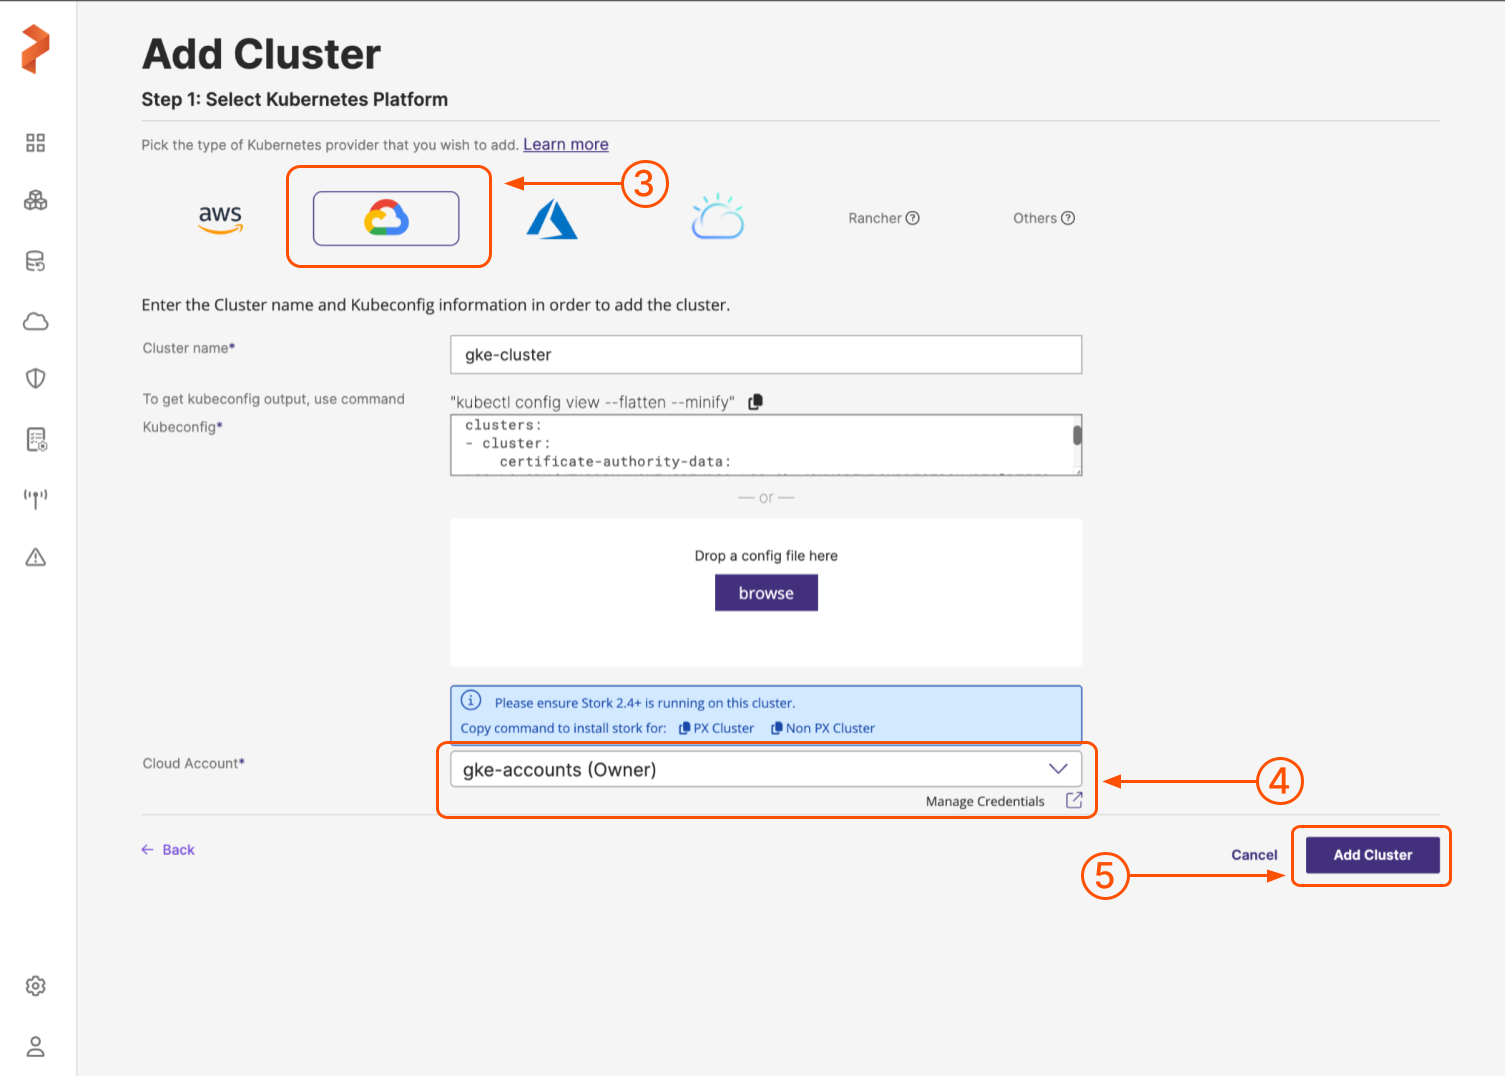Pick the IBM Cloud platform icon
Viewport: 1505px width, 1076px height.
click(718, 218)
